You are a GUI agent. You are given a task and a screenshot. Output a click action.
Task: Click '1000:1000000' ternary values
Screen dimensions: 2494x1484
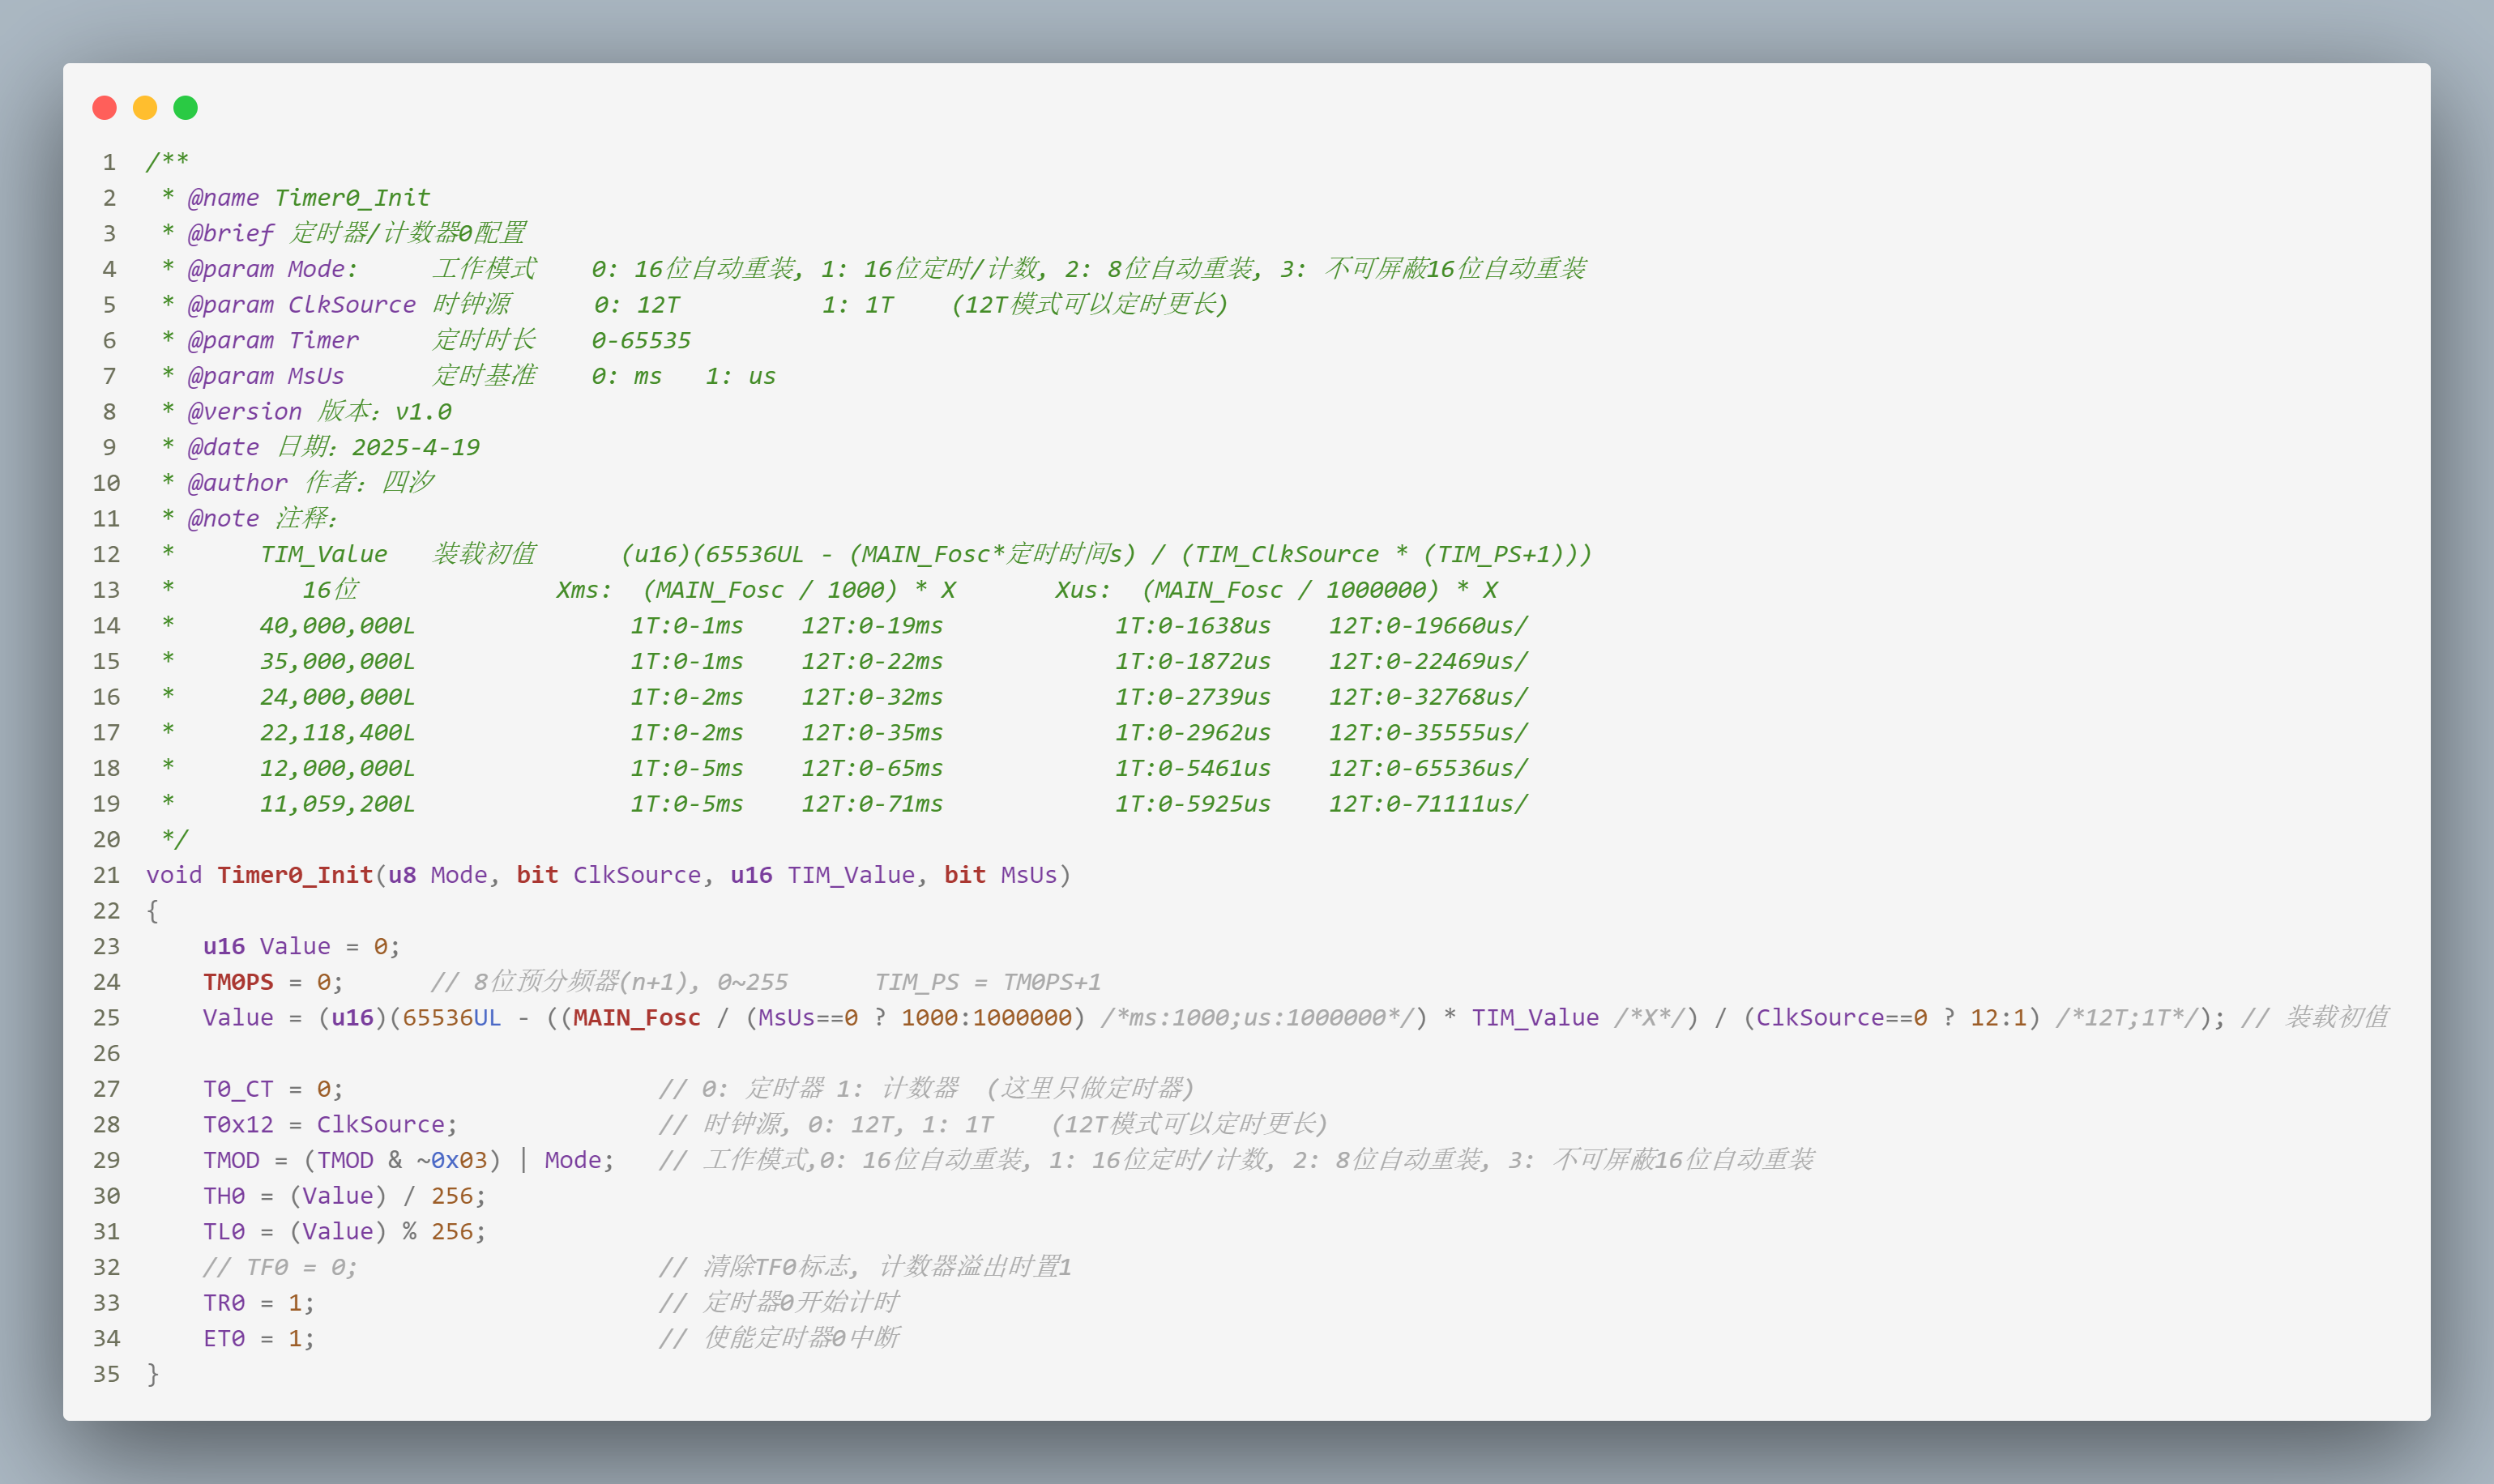(986, 1018)
